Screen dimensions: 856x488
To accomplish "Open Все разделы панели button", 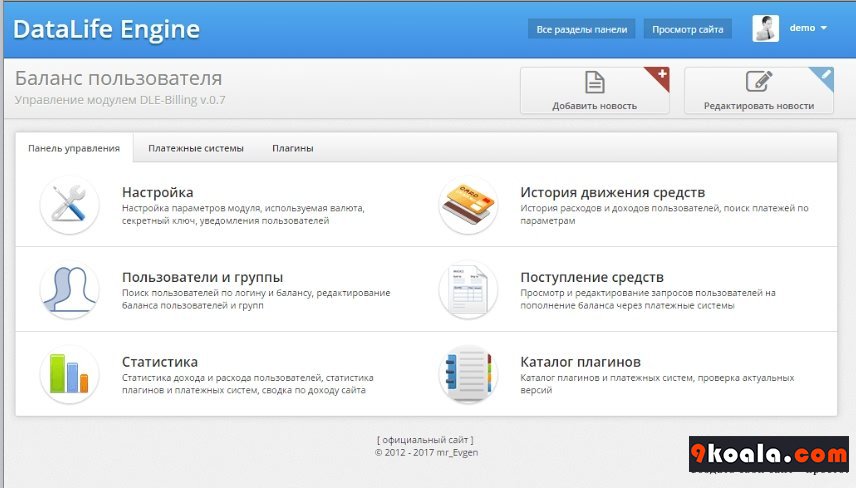I will tap(581, 29).
